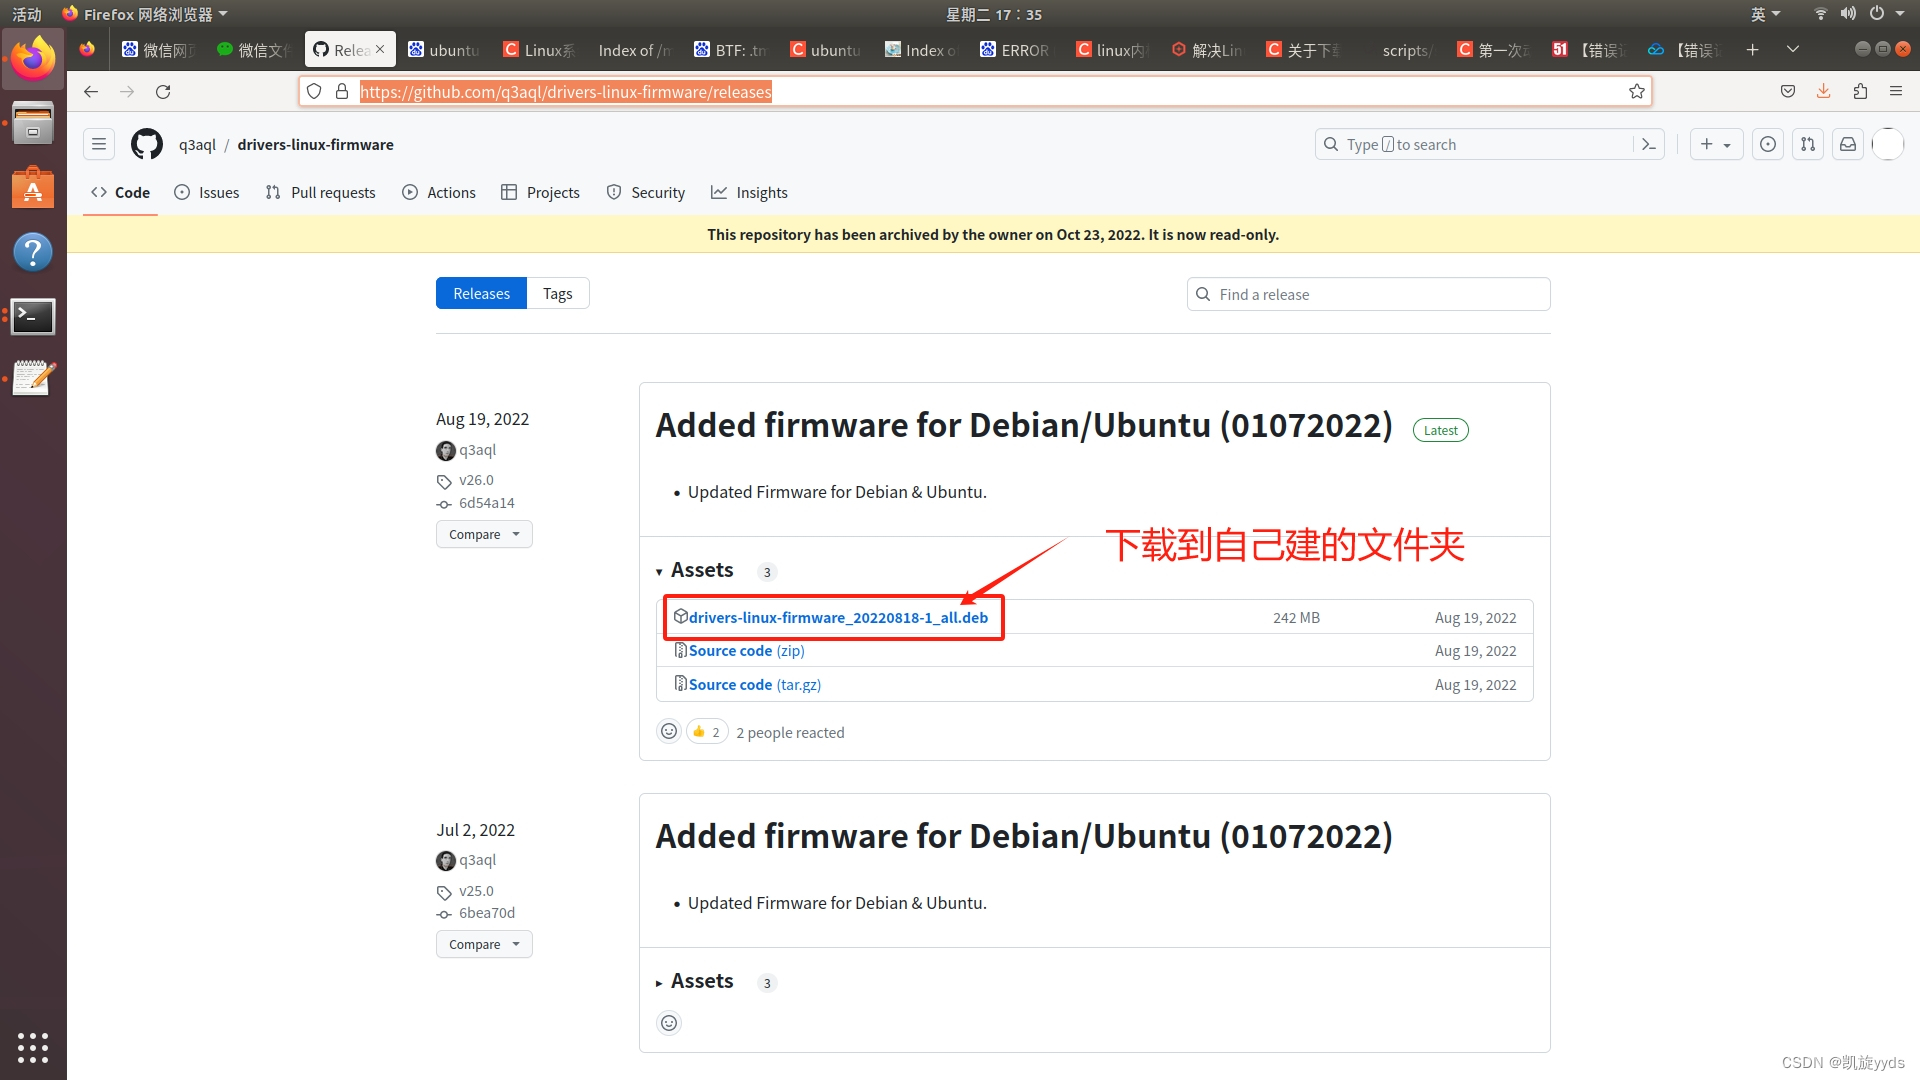Switch to the Tags view

[557, 293]
